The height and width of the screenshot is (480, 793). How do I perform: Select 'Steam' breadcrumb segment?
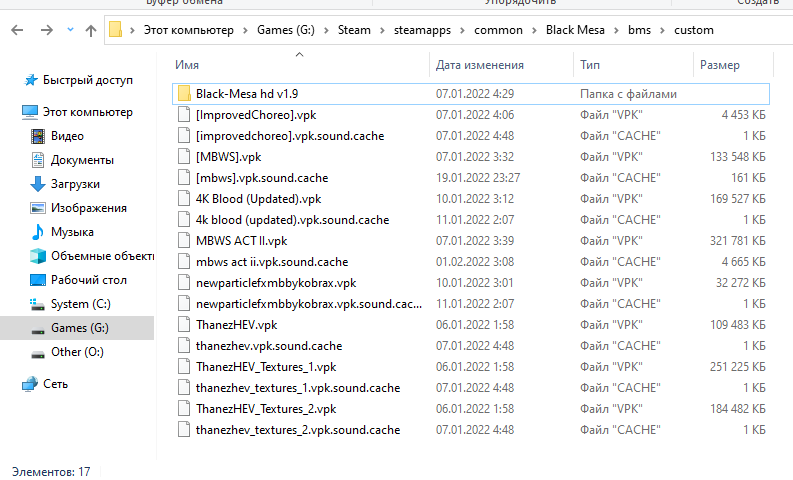pyautogui.click(x=354, y=30)
